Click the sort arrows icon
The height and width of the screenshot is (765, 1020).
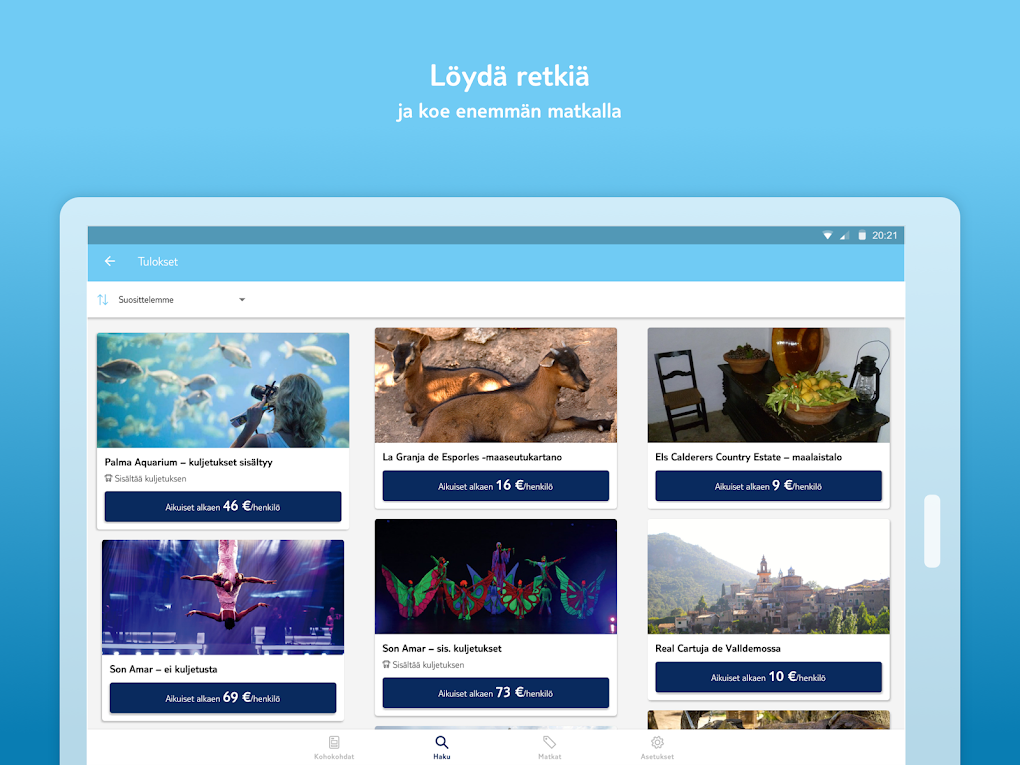[103, 300]
